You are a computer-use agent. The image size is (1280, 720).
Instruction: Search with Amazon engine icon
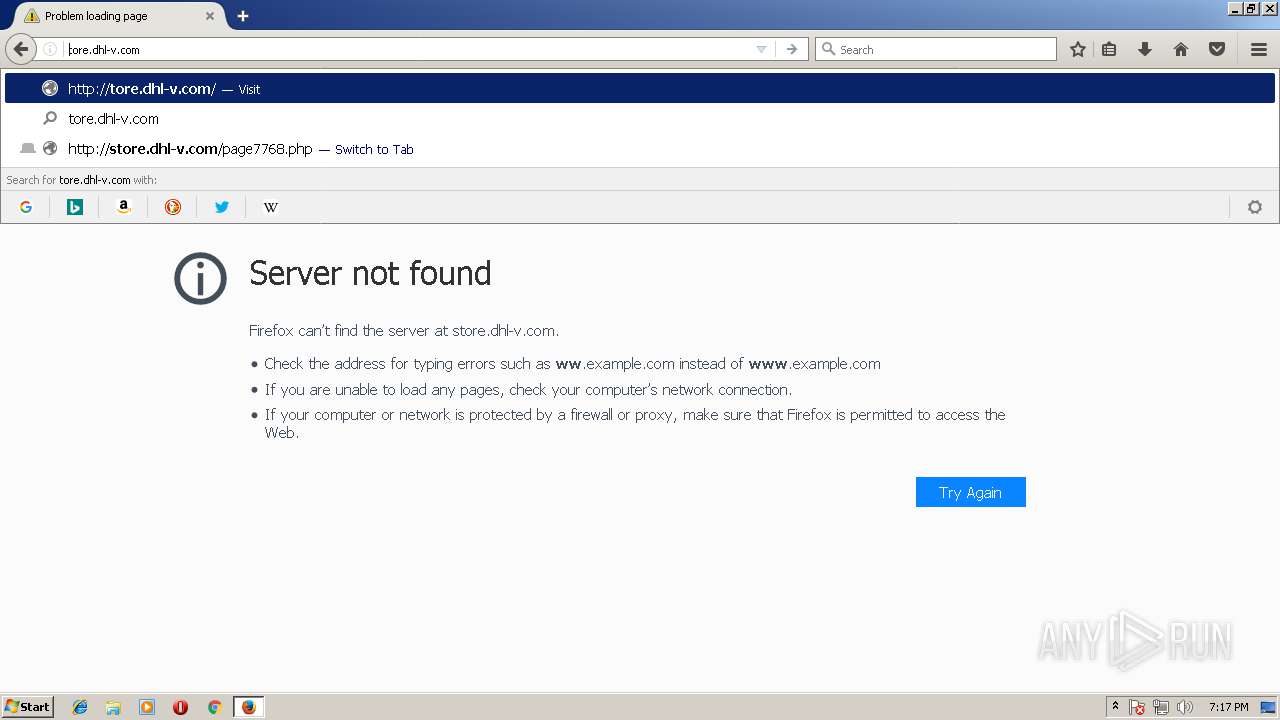[x=124, y=207]
